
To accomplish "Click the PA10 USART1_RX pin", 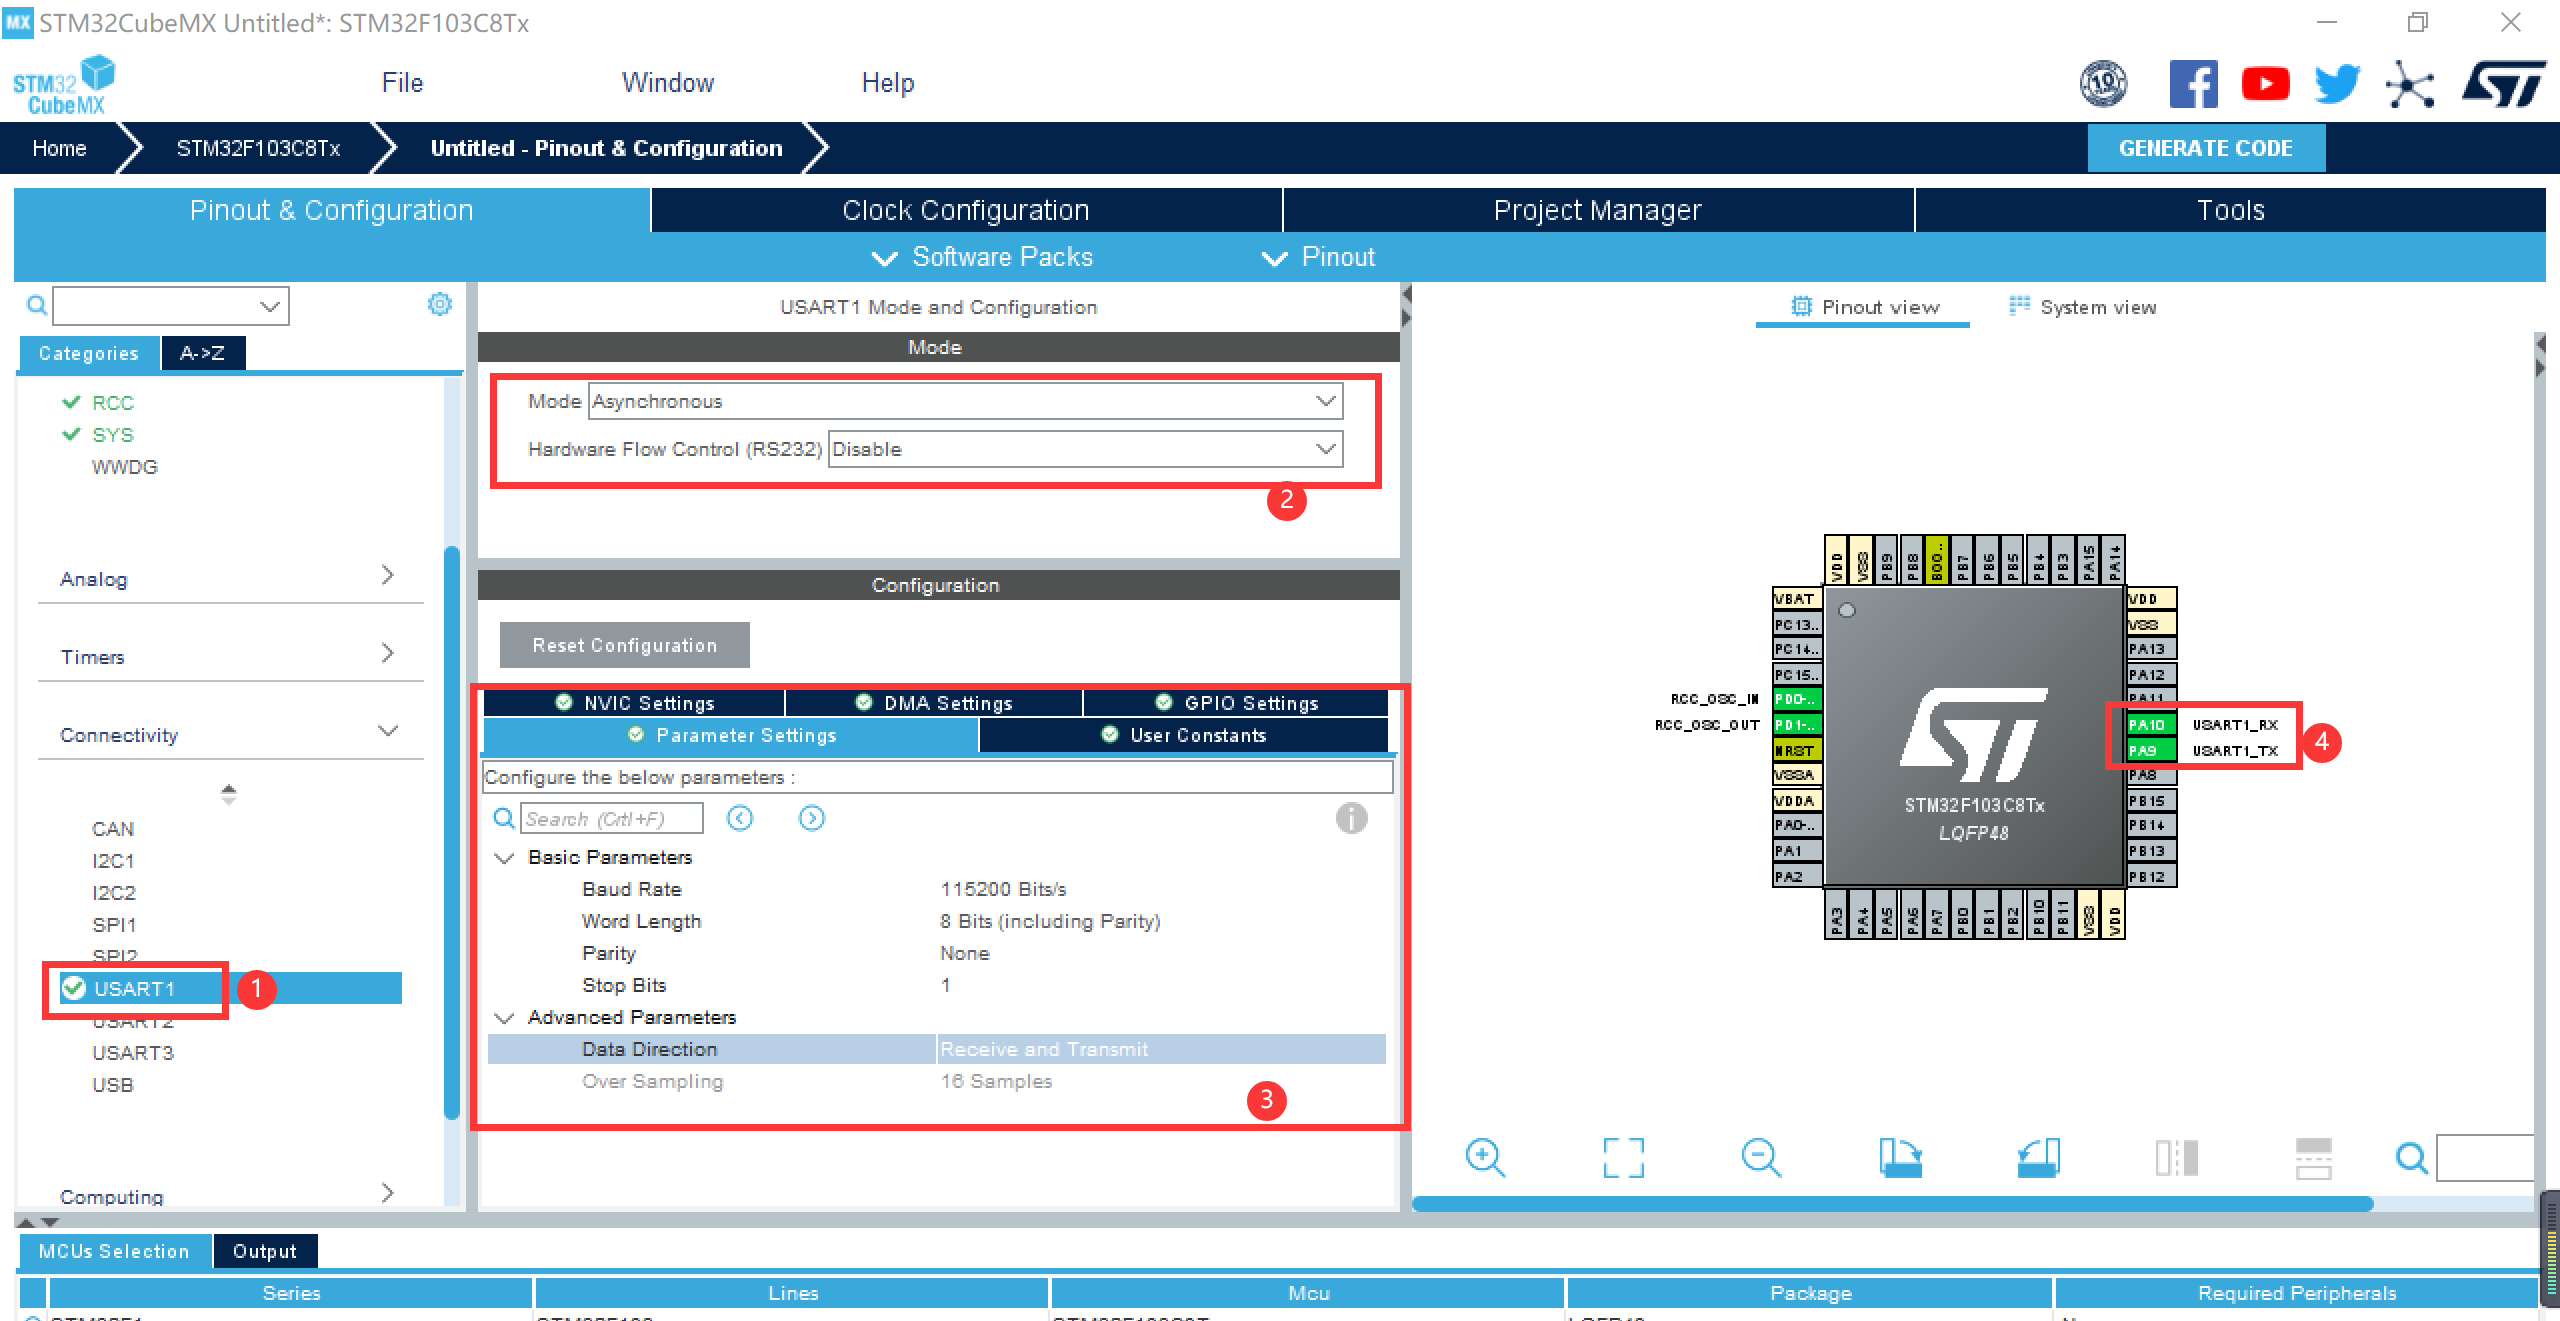I will point(2150,724).
